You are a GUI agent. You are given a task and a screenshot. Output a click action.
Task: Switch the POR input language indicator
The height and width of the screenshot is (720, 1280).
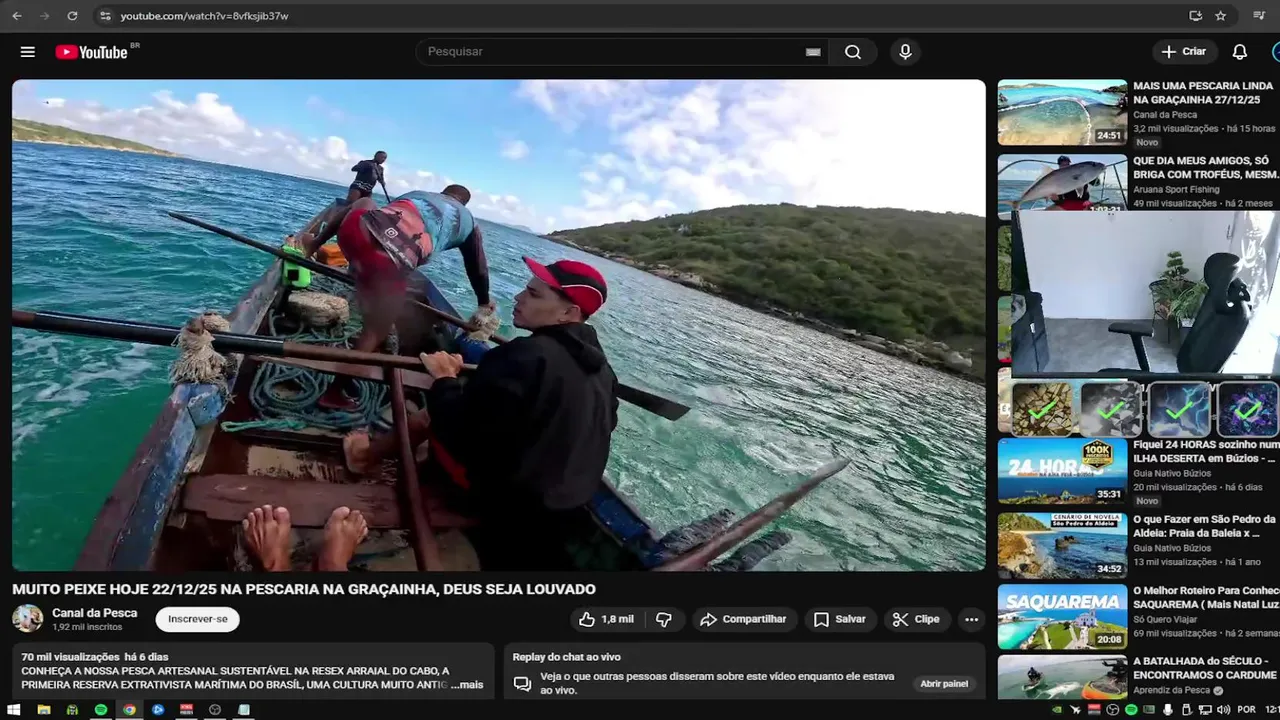click(x=1246, y=710)
